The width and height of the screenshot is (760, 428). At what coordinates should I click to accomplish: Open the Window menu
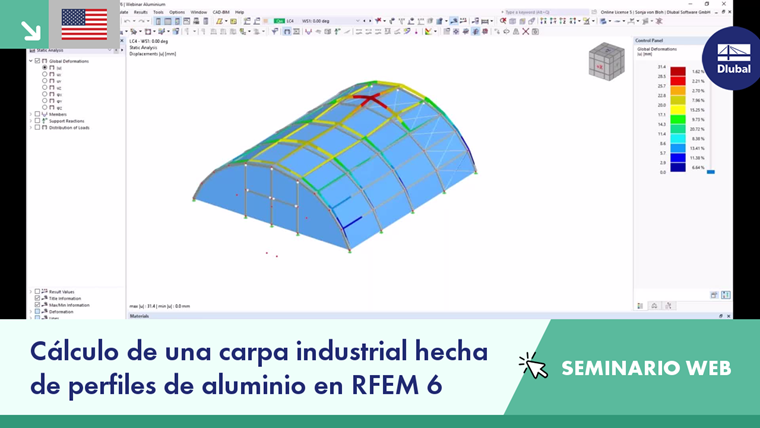[x=199, y=12]
